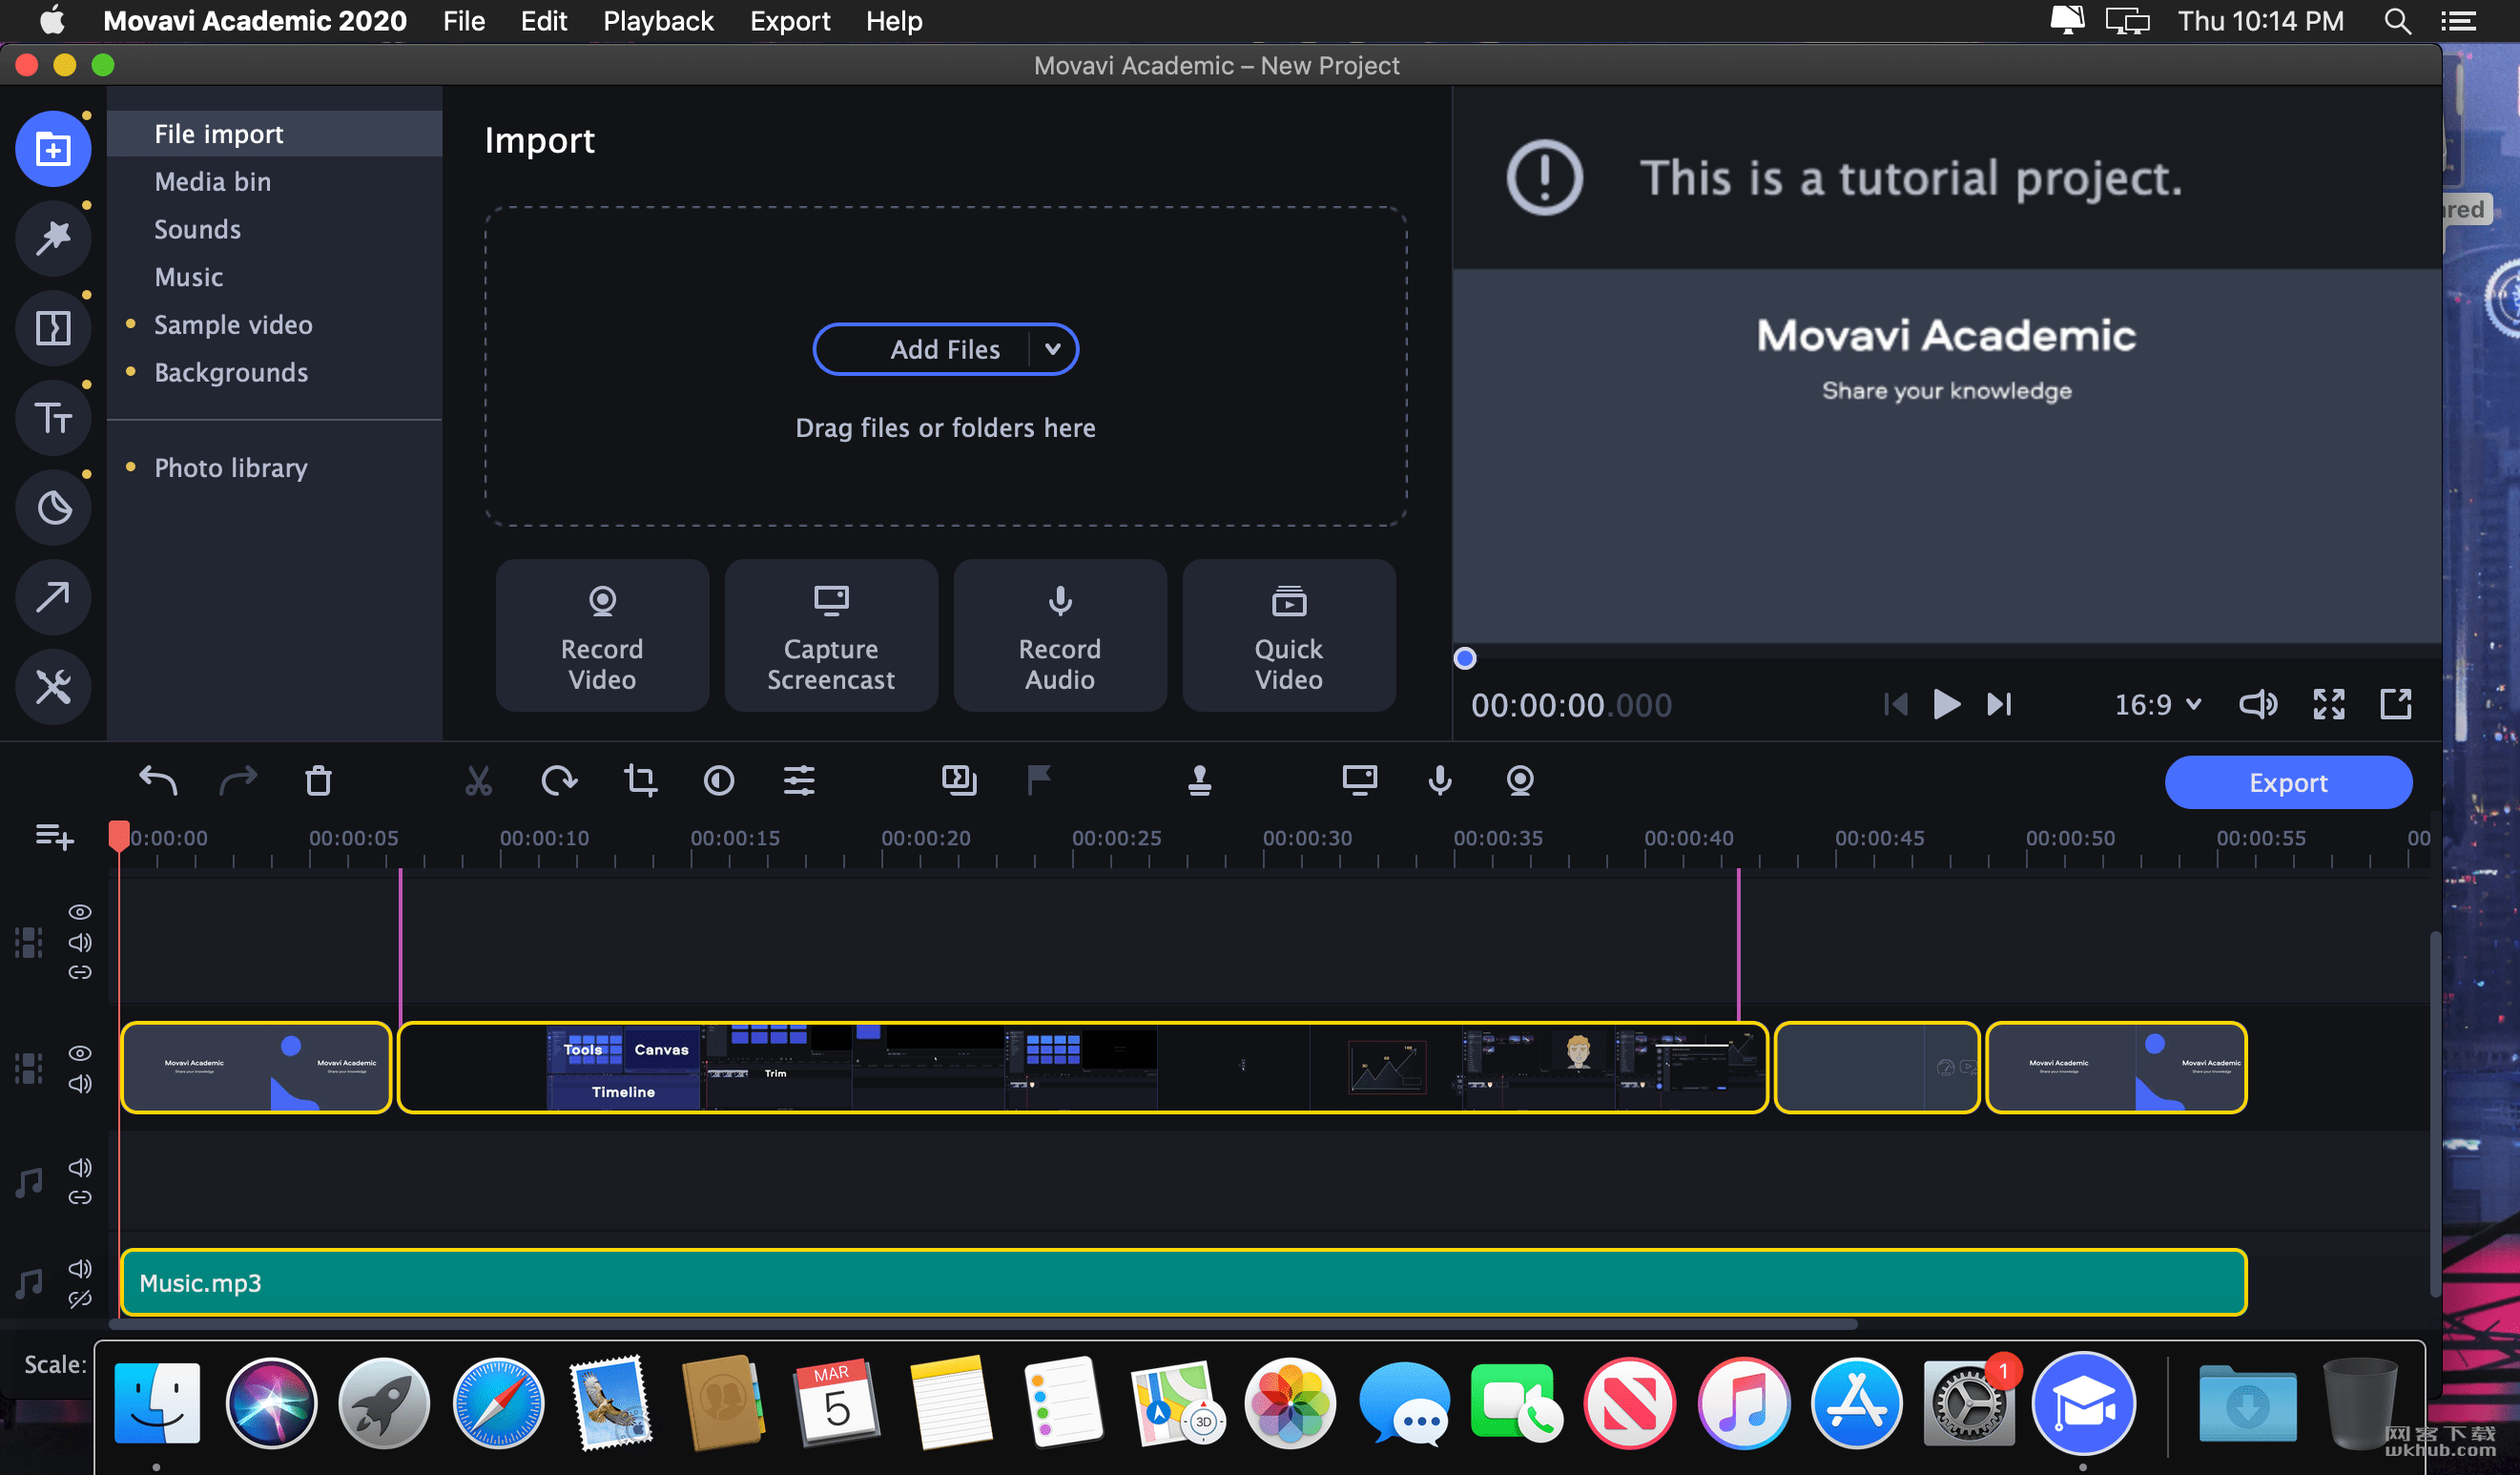2520x1475 pixels.
Task: Click the timeline horizontal scrollbar
Action: 984,1324
